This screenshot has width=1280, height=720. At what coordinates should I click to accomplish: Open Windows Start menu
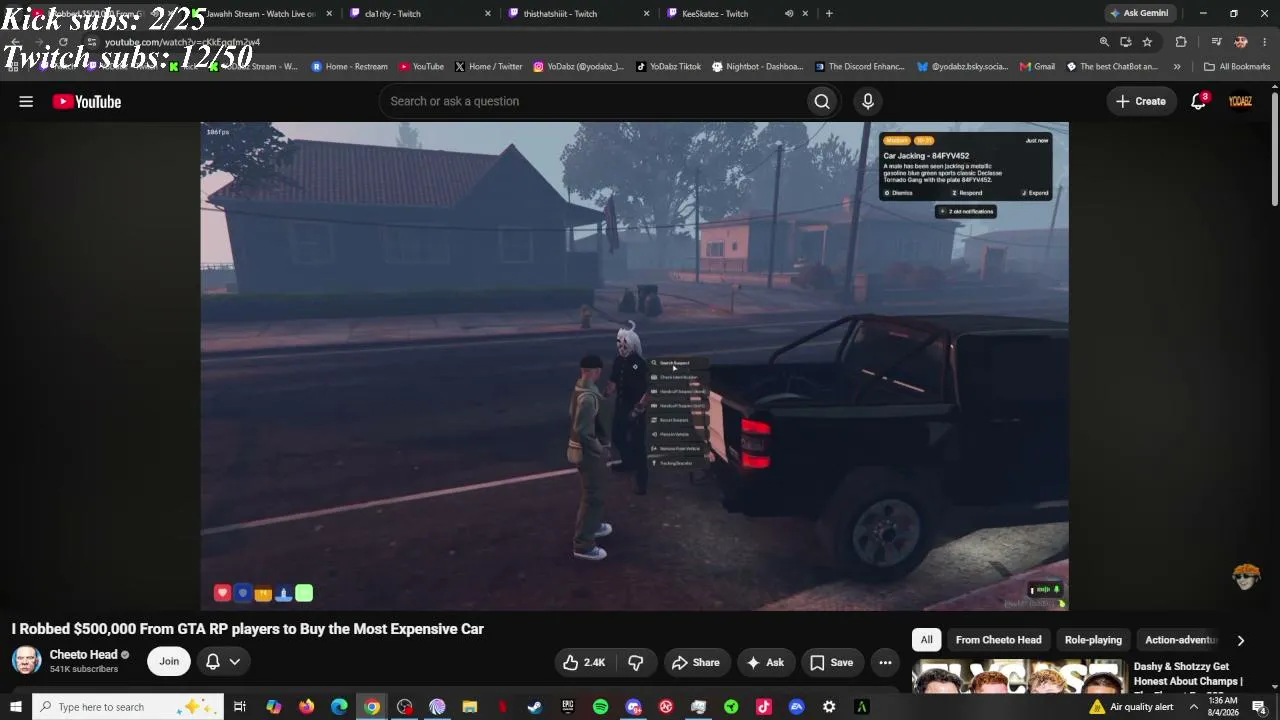(x=15, y=707)
